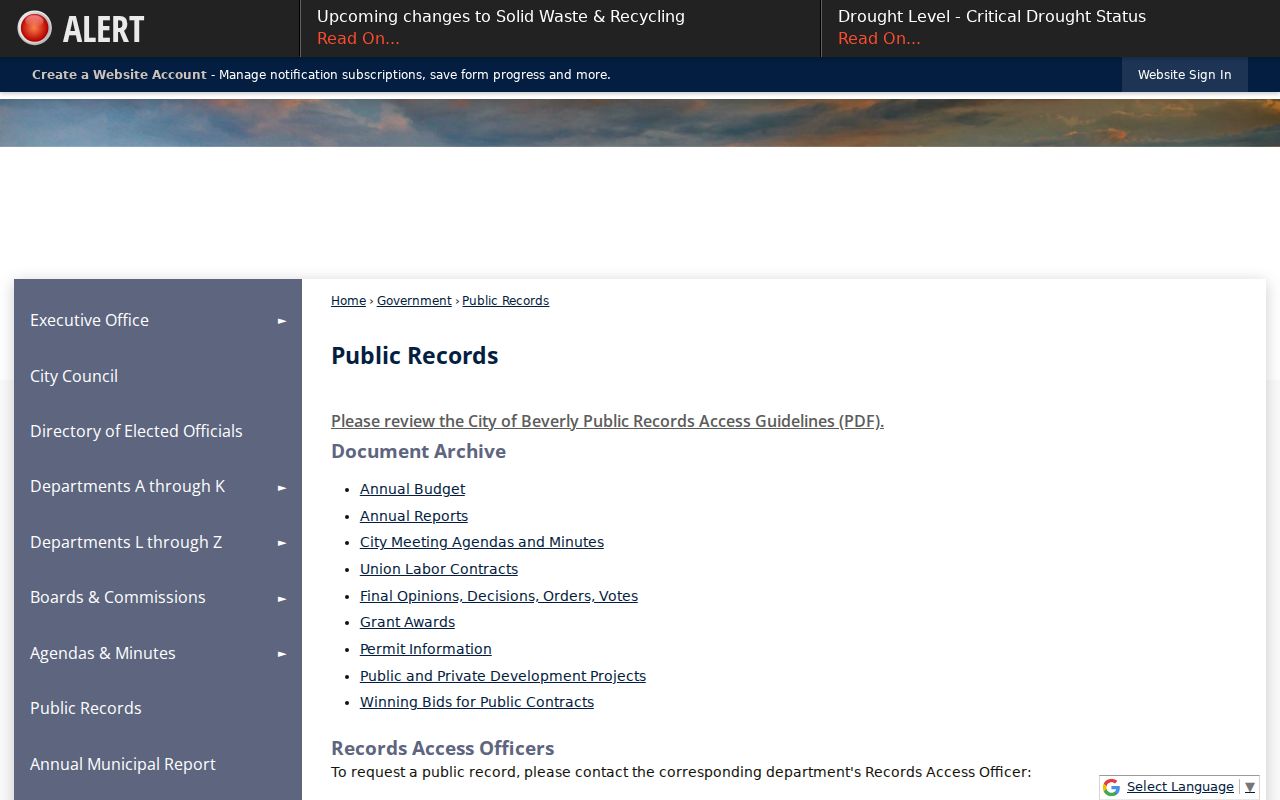Open City Meeting Agendas and Minutes link

coord(482,542)
